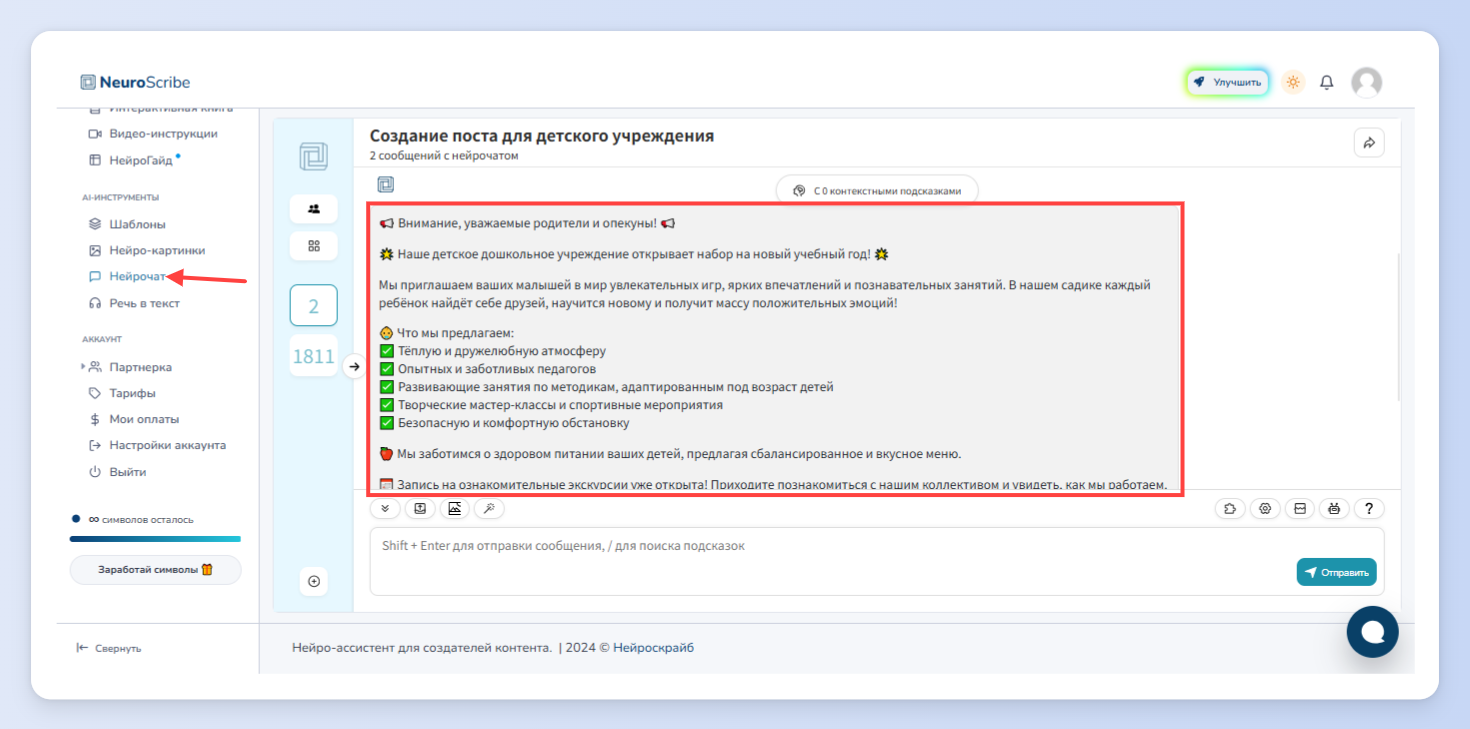Open the user avatar menu
The width and height of the screenshot is (1470, 729).
point(1366,82)
